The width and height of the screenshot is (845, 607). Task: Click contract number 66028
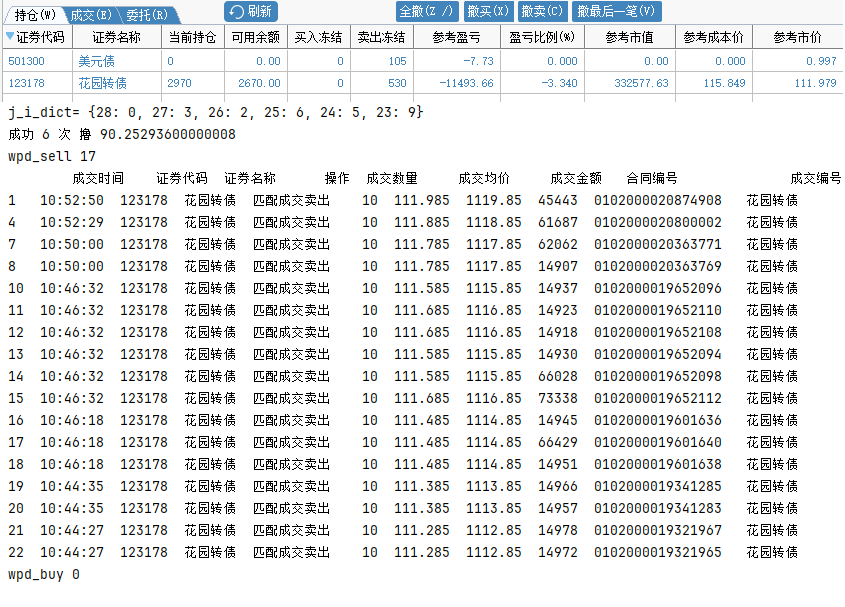pyautogui.click(x=558, y=376)
